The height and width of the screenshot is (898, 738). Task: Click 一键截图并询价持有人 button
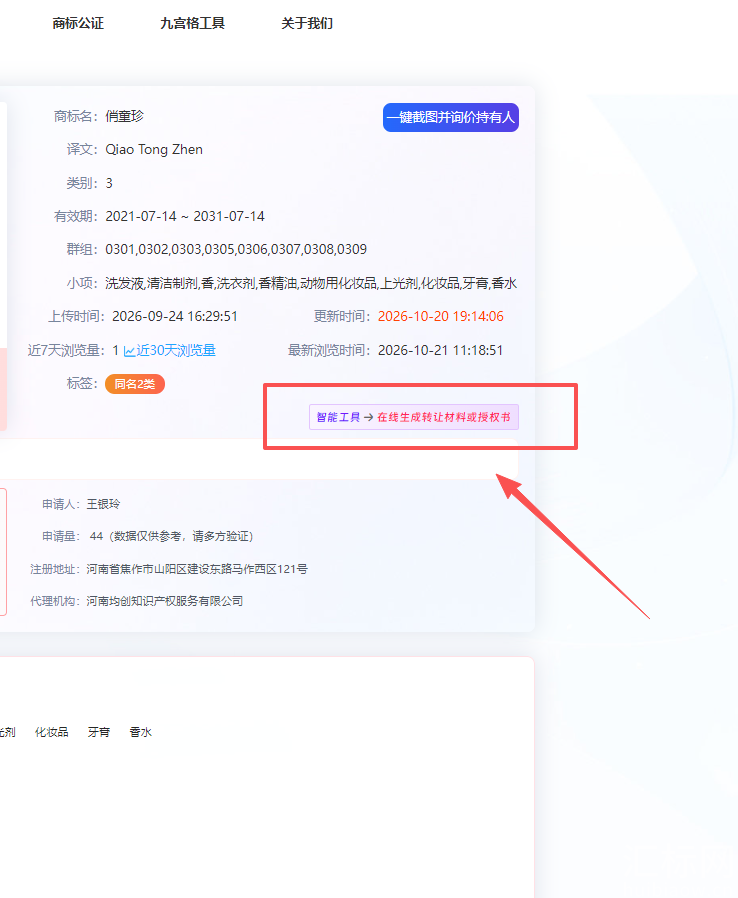coord(451,117)
